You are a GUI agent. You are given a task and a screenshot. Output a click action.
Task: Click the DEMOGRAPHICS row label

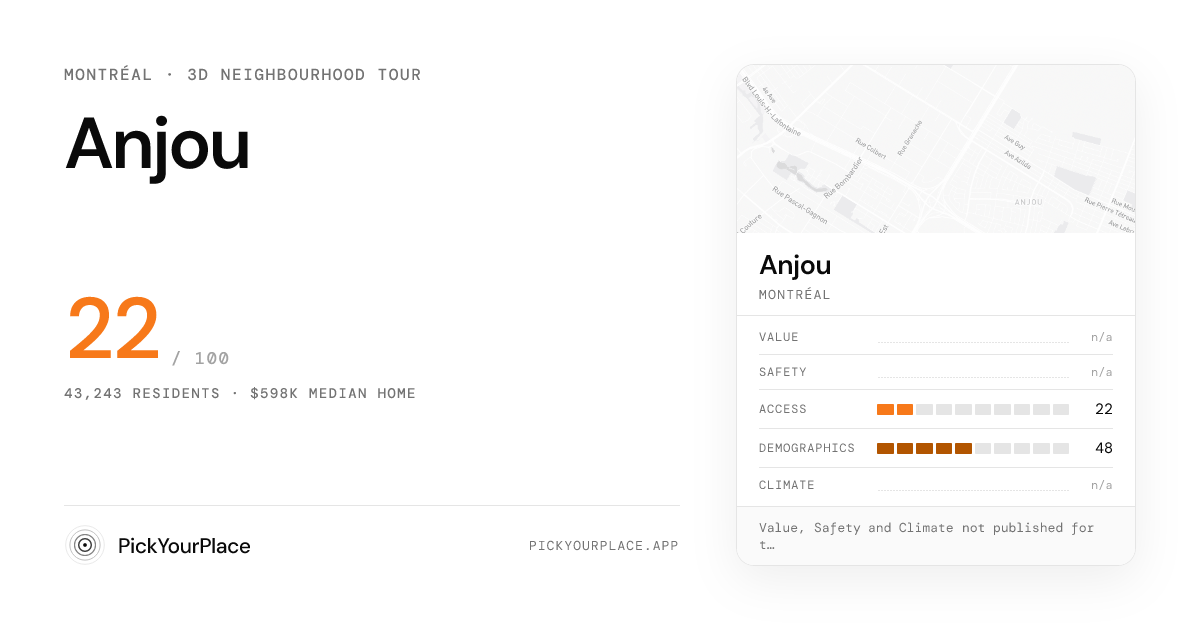tap(807, 448)
